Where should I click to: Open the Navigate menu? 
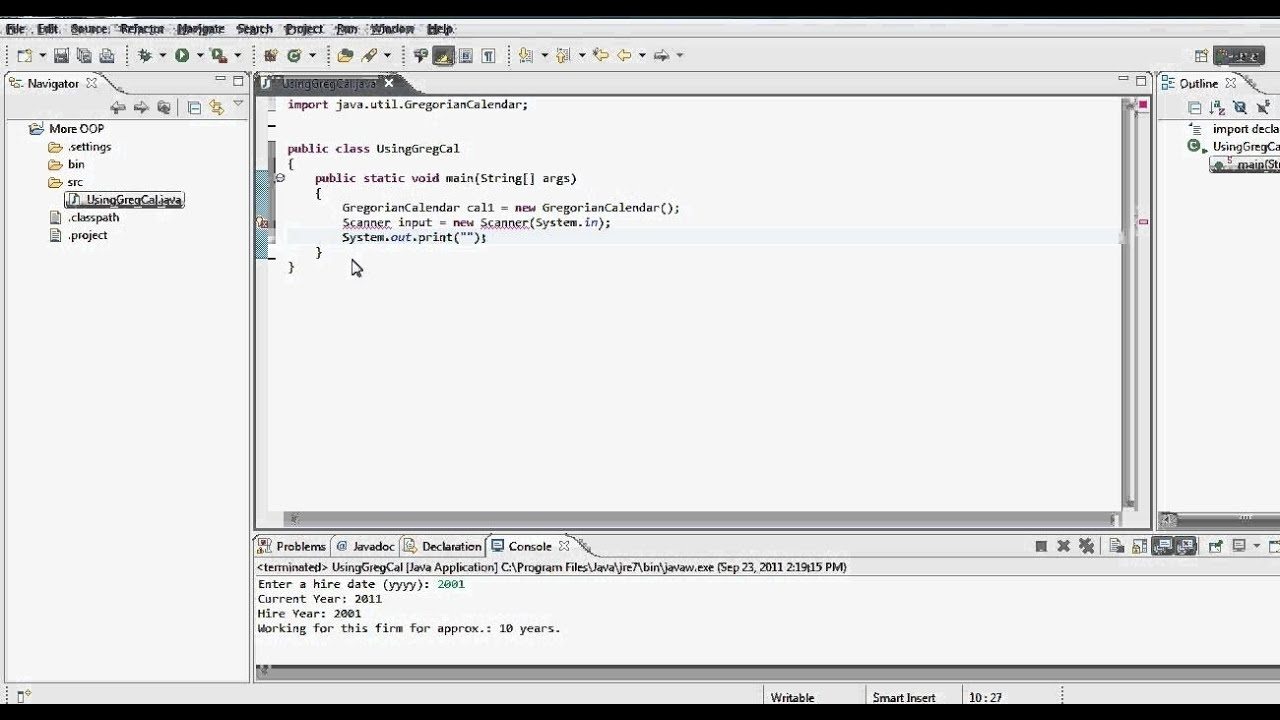pyautogui.click(x=200, y=29)
